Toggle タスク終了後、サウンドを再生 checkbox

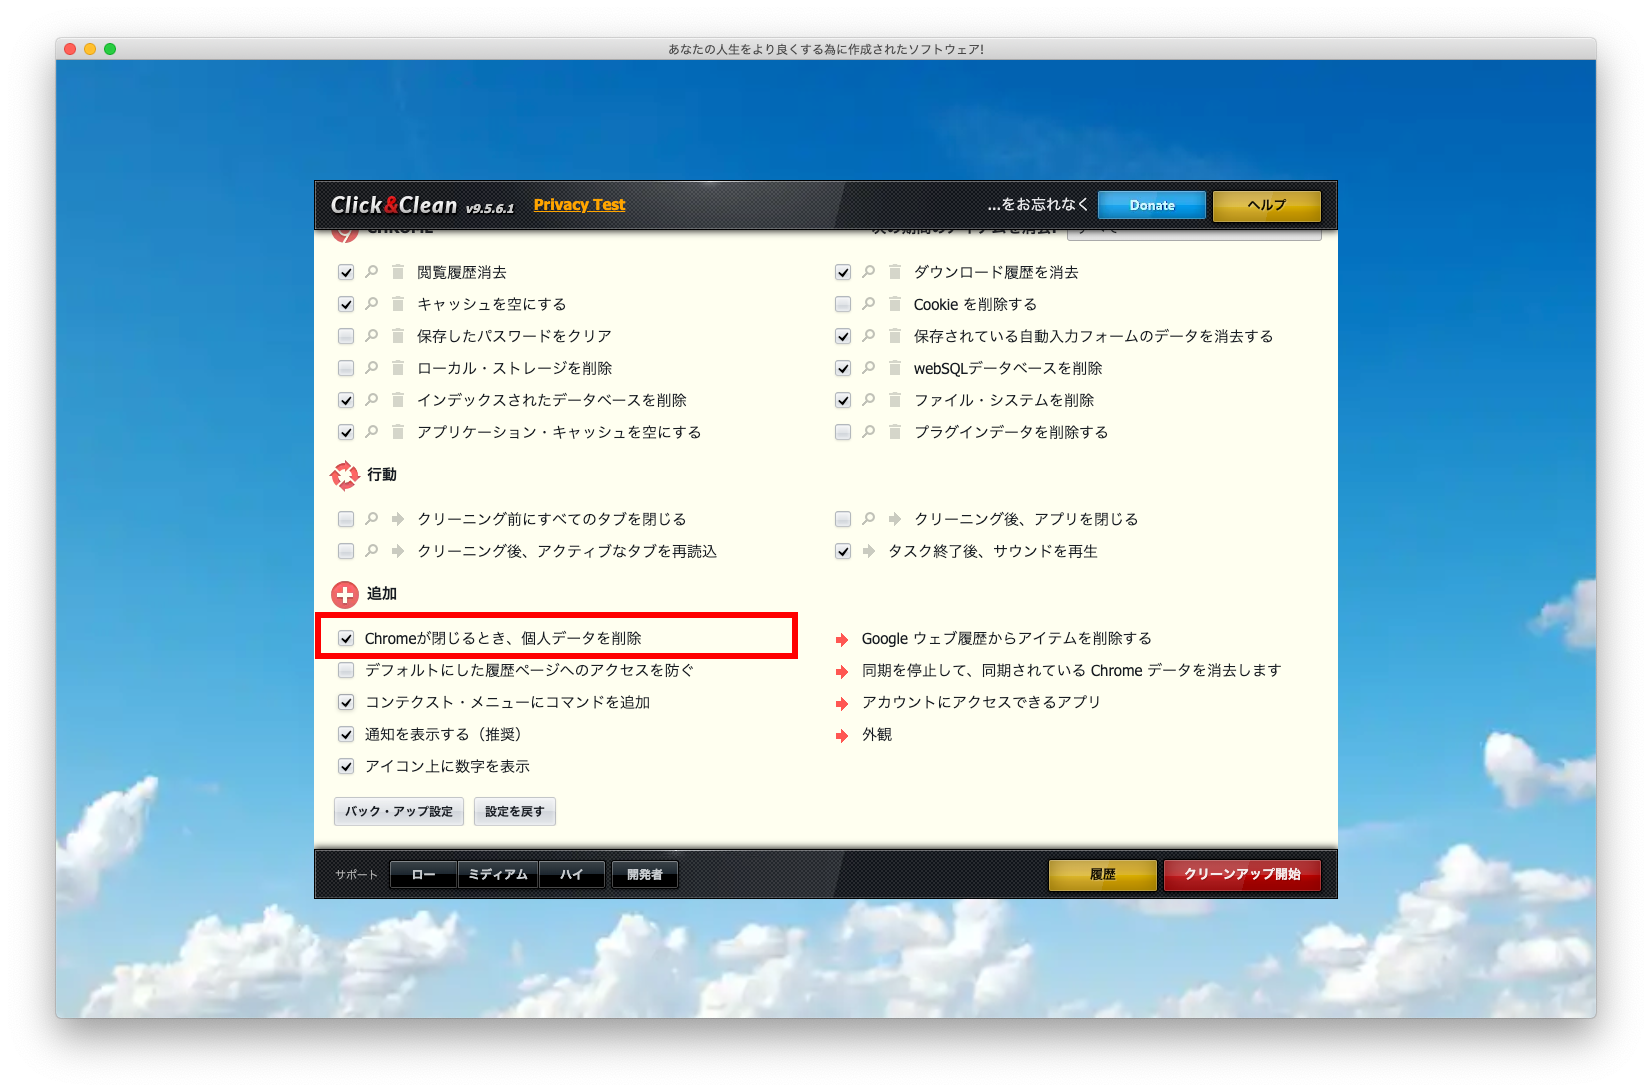point(843,551)
